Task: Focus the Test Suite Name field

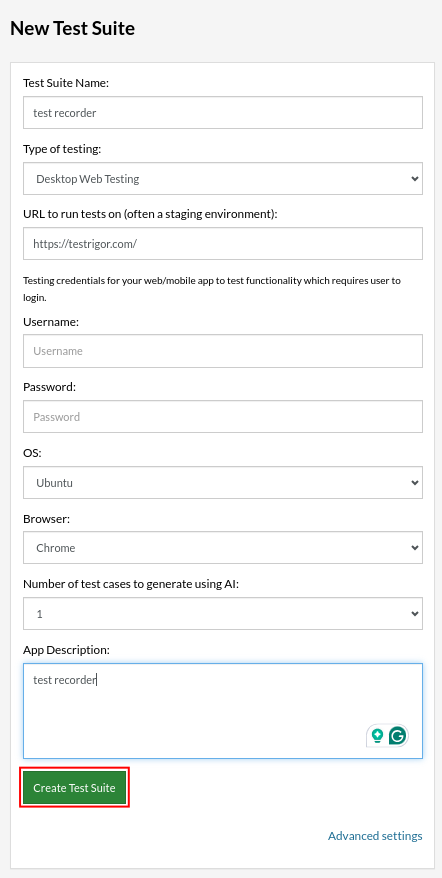Action: pyautogui.click(x=223, y=113)
